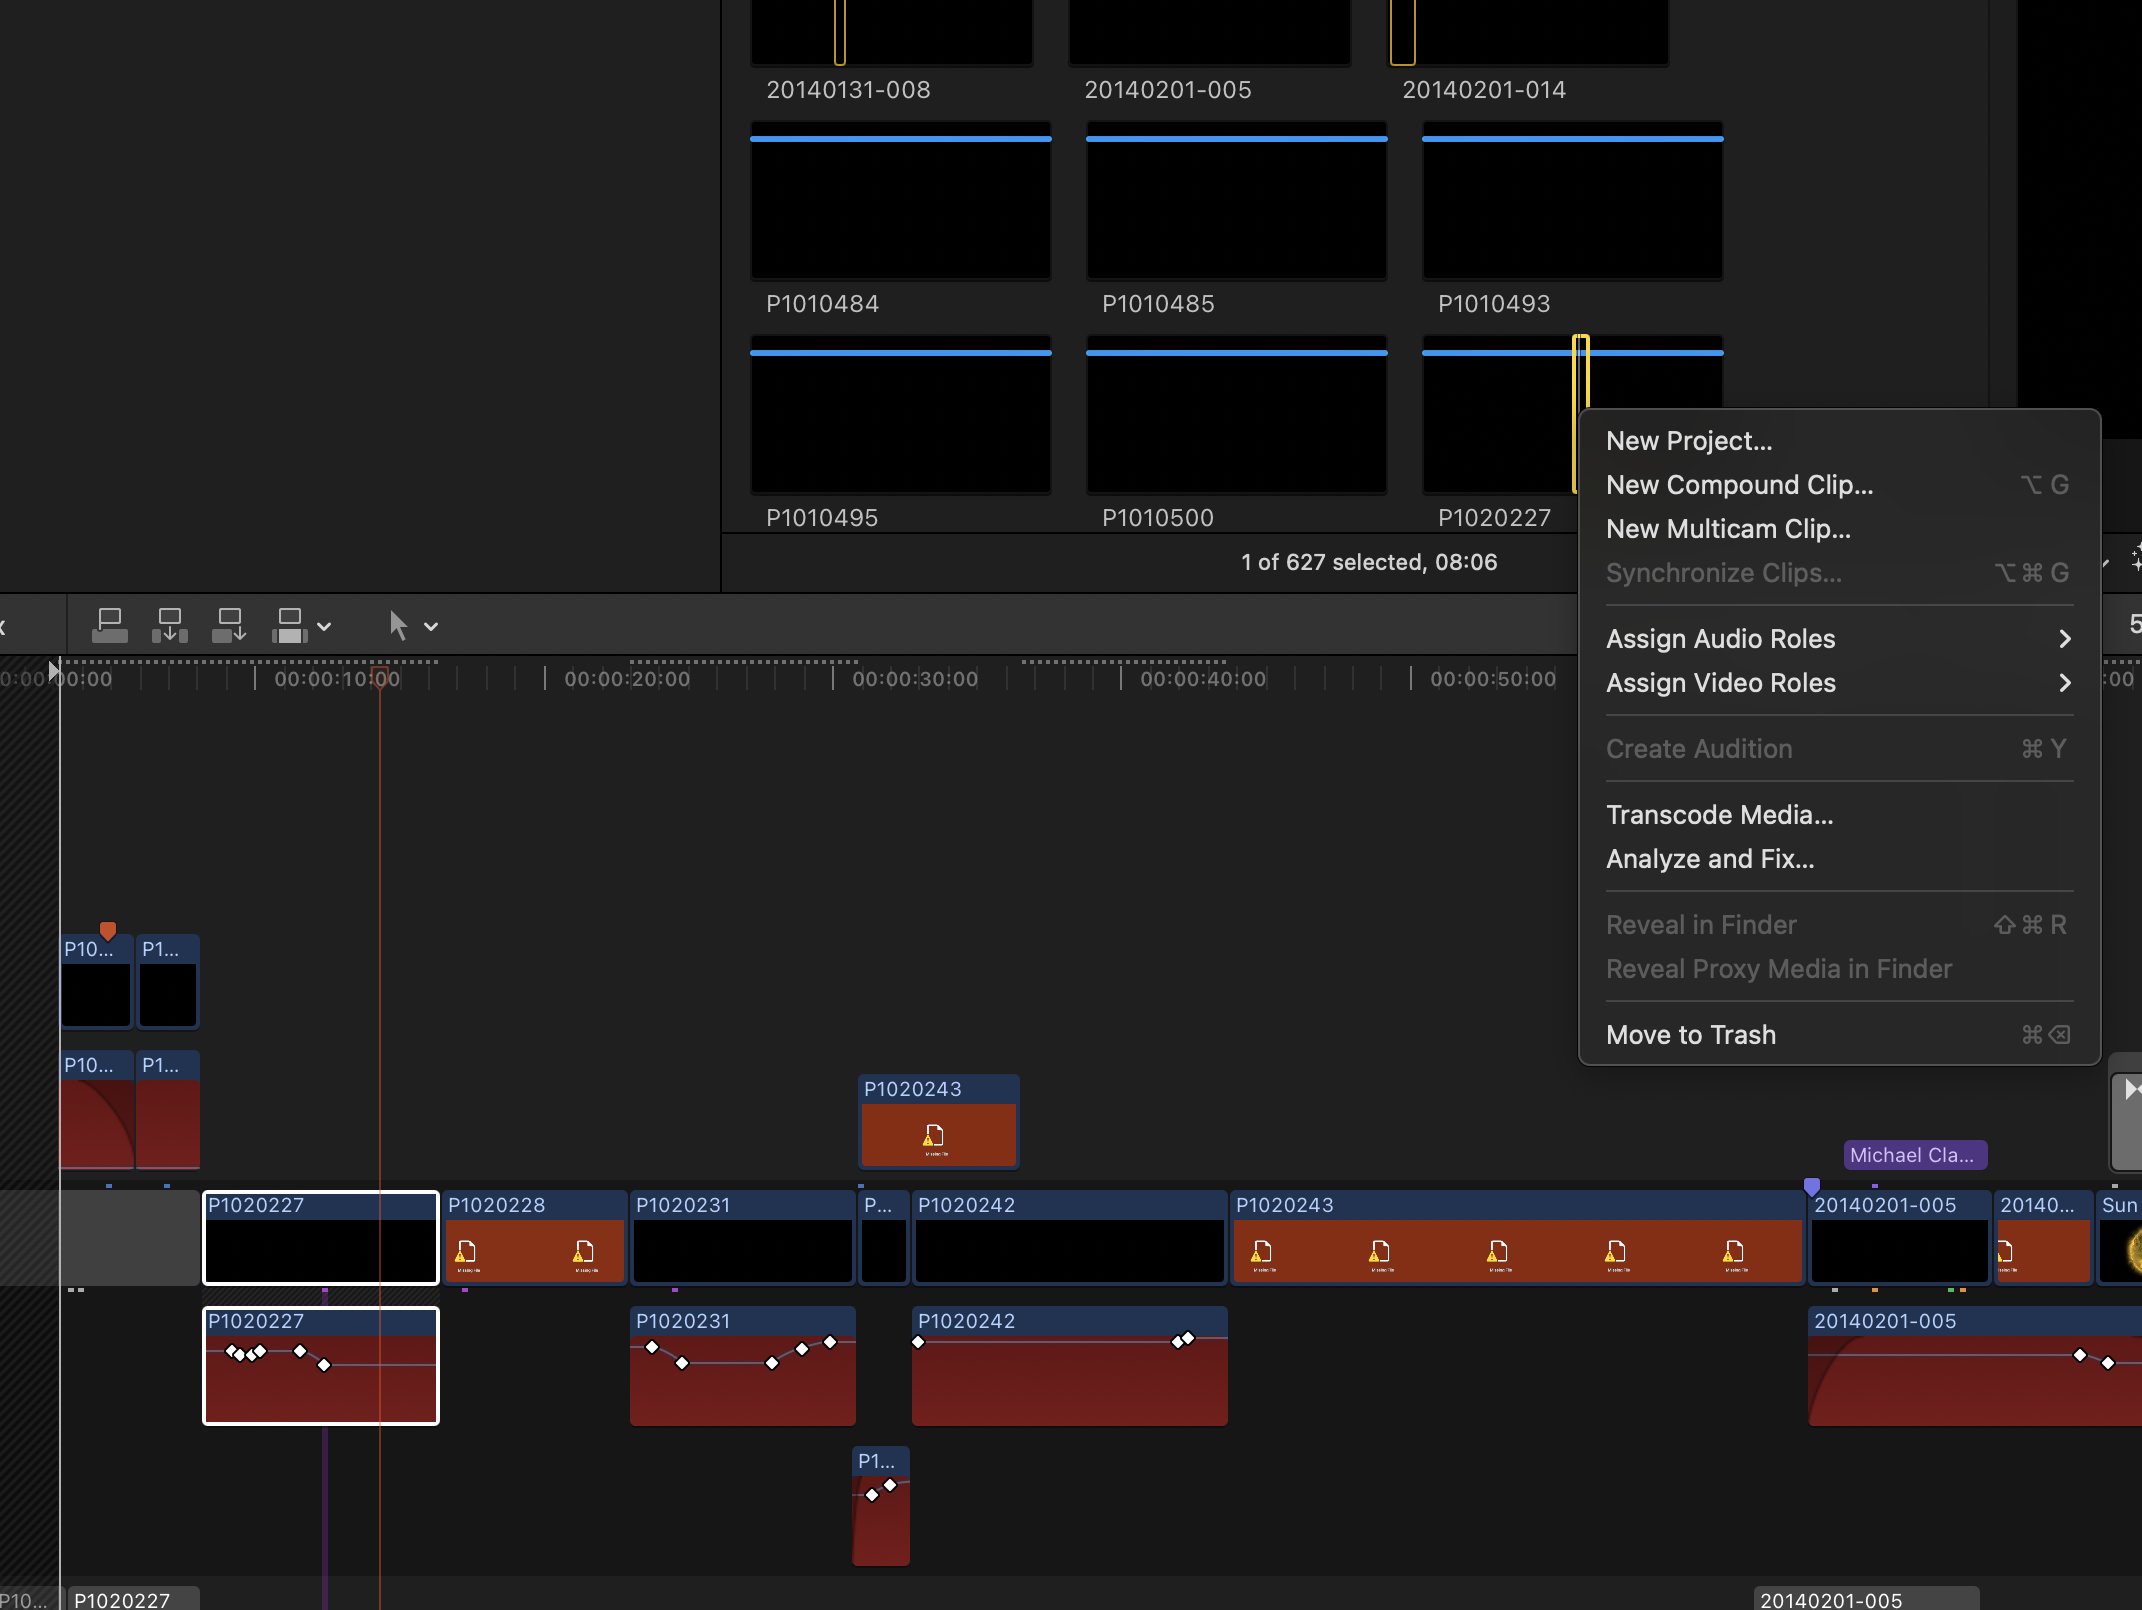This screenshot has height=1610, width=2142.
Task: Select Move to Trash menu entry
Action: click(x=1691, y=1035)
